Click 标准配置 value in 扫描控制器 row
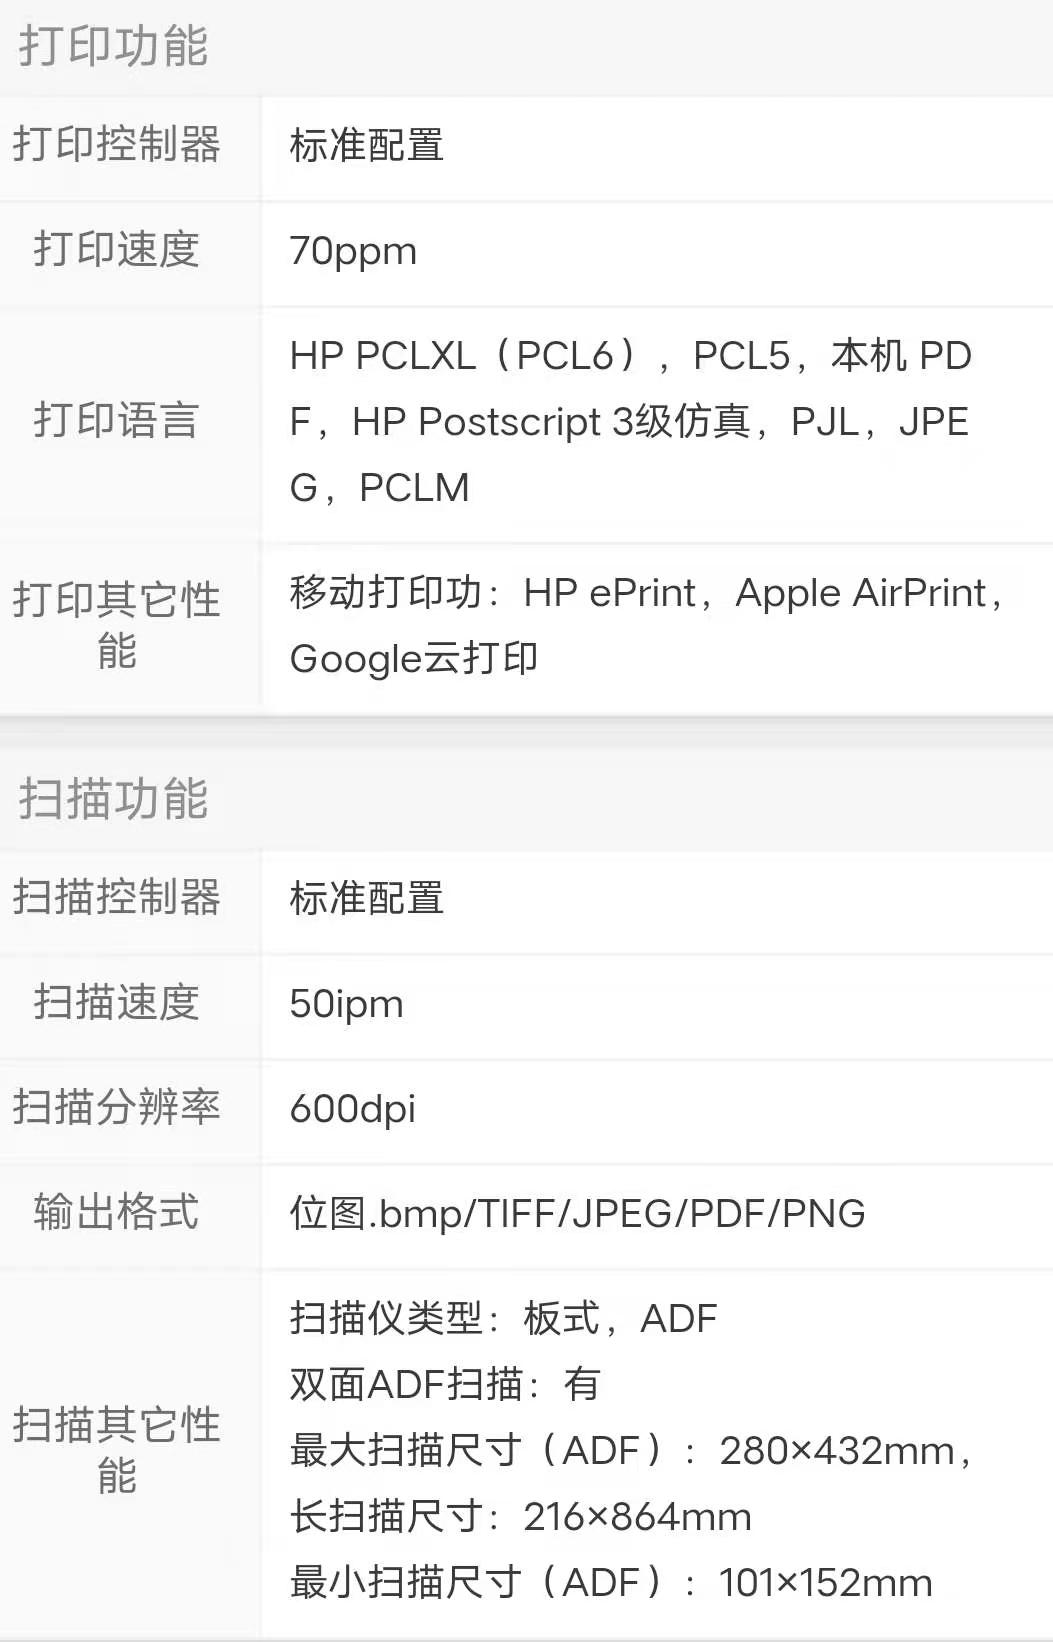The image size is (1053, 1642). tap(366, 899)
